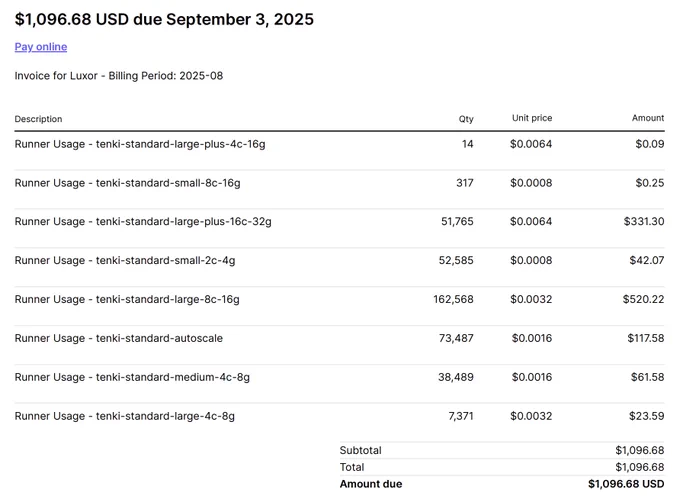This screenshot has width=680, height=499.
Task: Select the tenki-standard-large-8c-16g description
Action: pos(127,300)
